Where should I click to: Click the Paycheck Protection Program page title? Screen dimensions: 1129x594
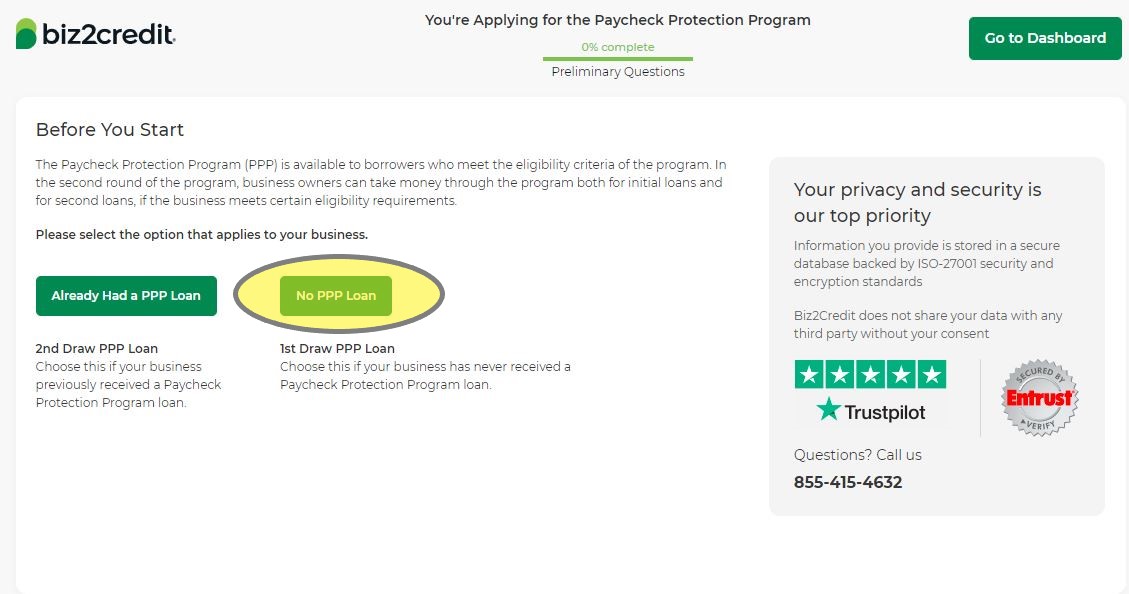[x=617, y=20]
